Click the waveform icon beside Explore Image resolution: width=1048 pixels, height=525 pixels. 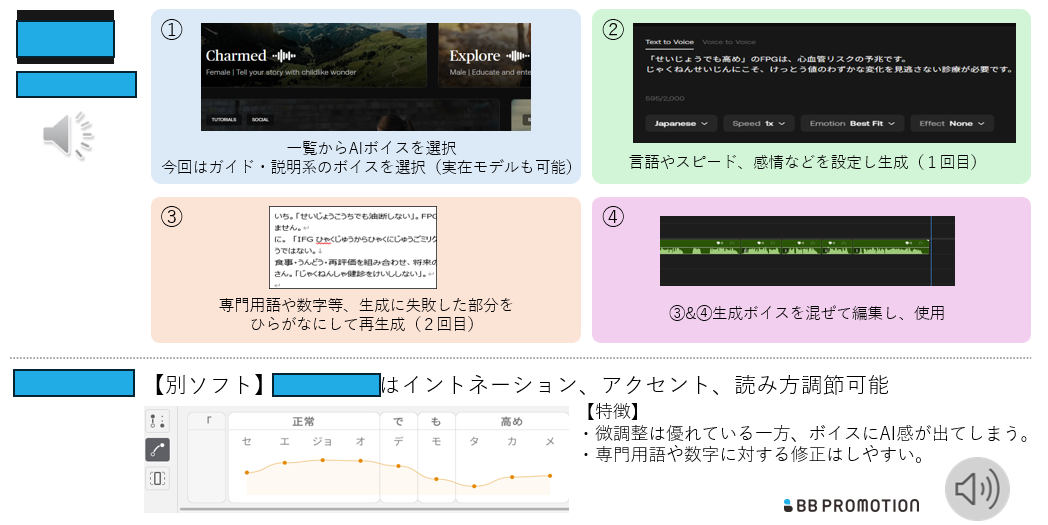click(x=517, y=56)
